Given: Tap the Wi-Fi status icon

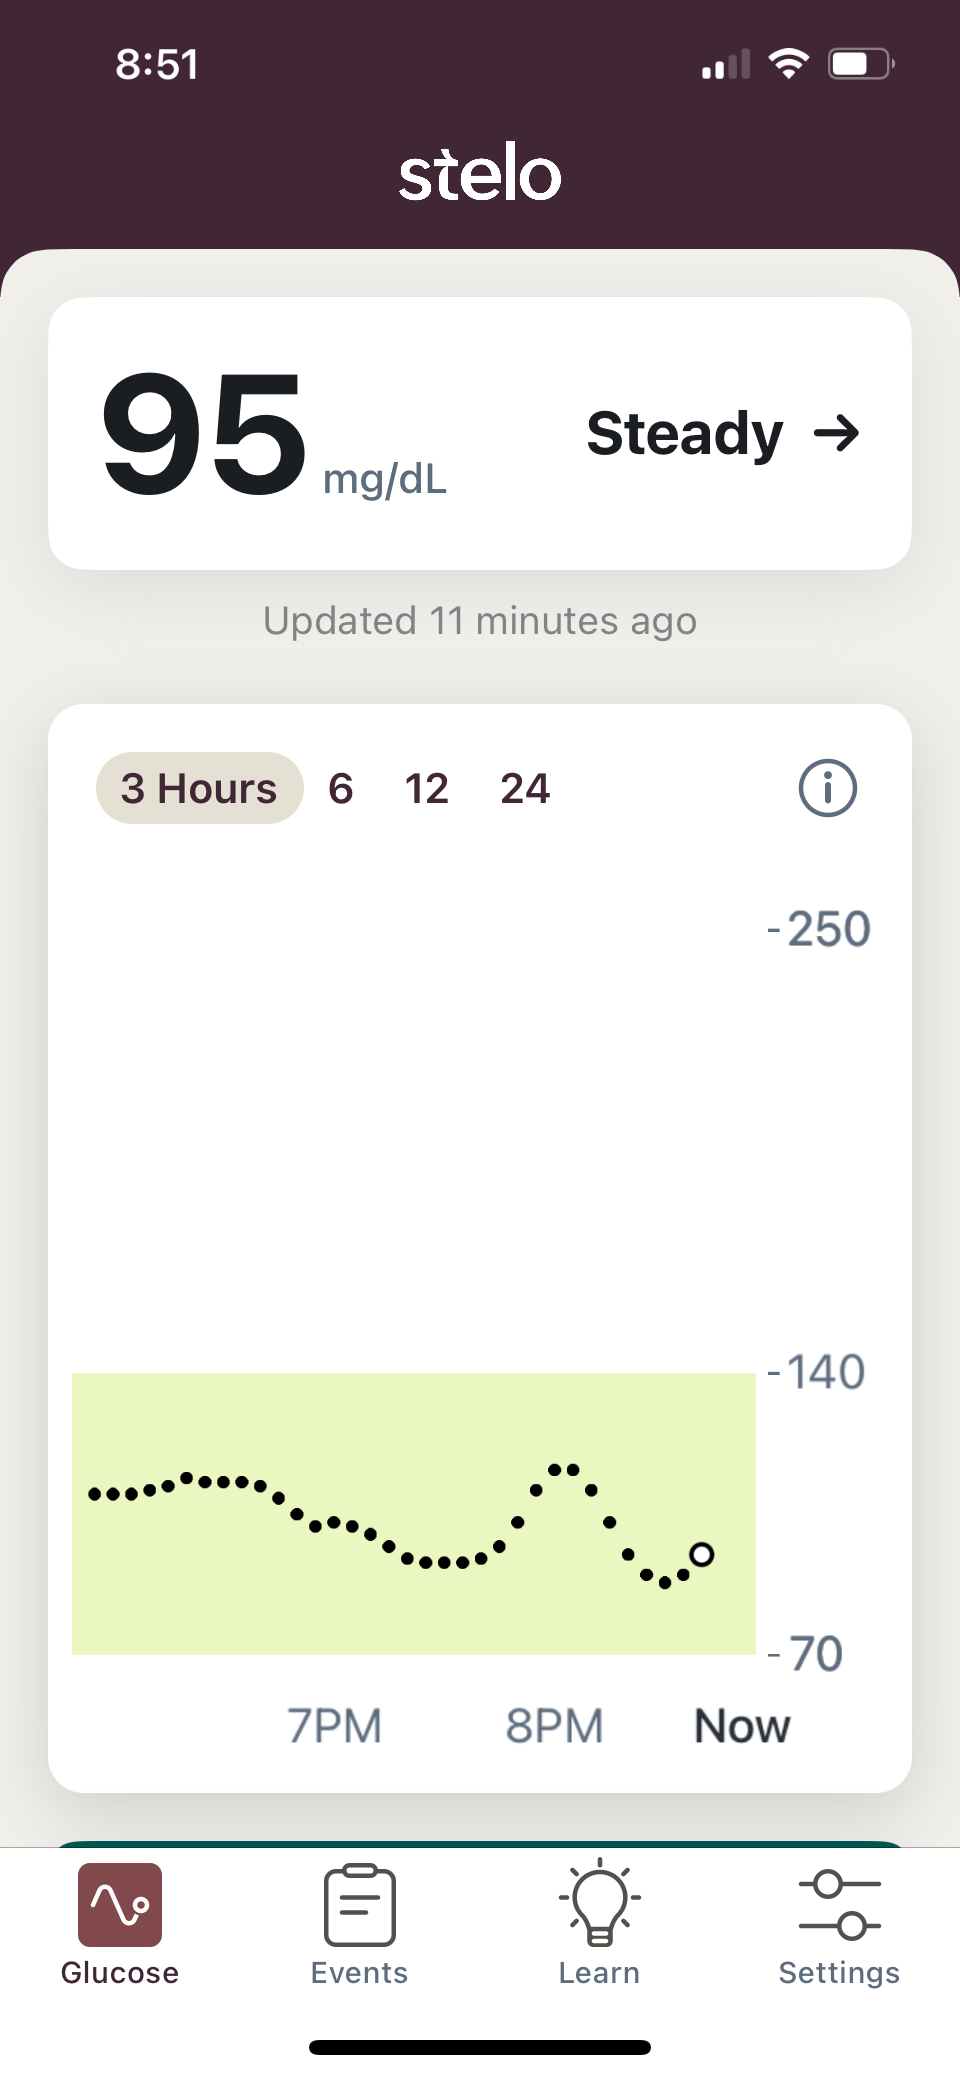Looking at the screenshot, I should pyautogui.click(x=788, y=64).
